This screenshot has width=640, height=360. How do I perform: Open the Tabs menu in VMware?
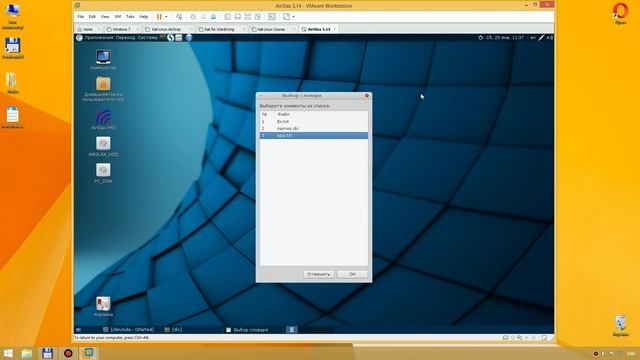pos(130,17)
